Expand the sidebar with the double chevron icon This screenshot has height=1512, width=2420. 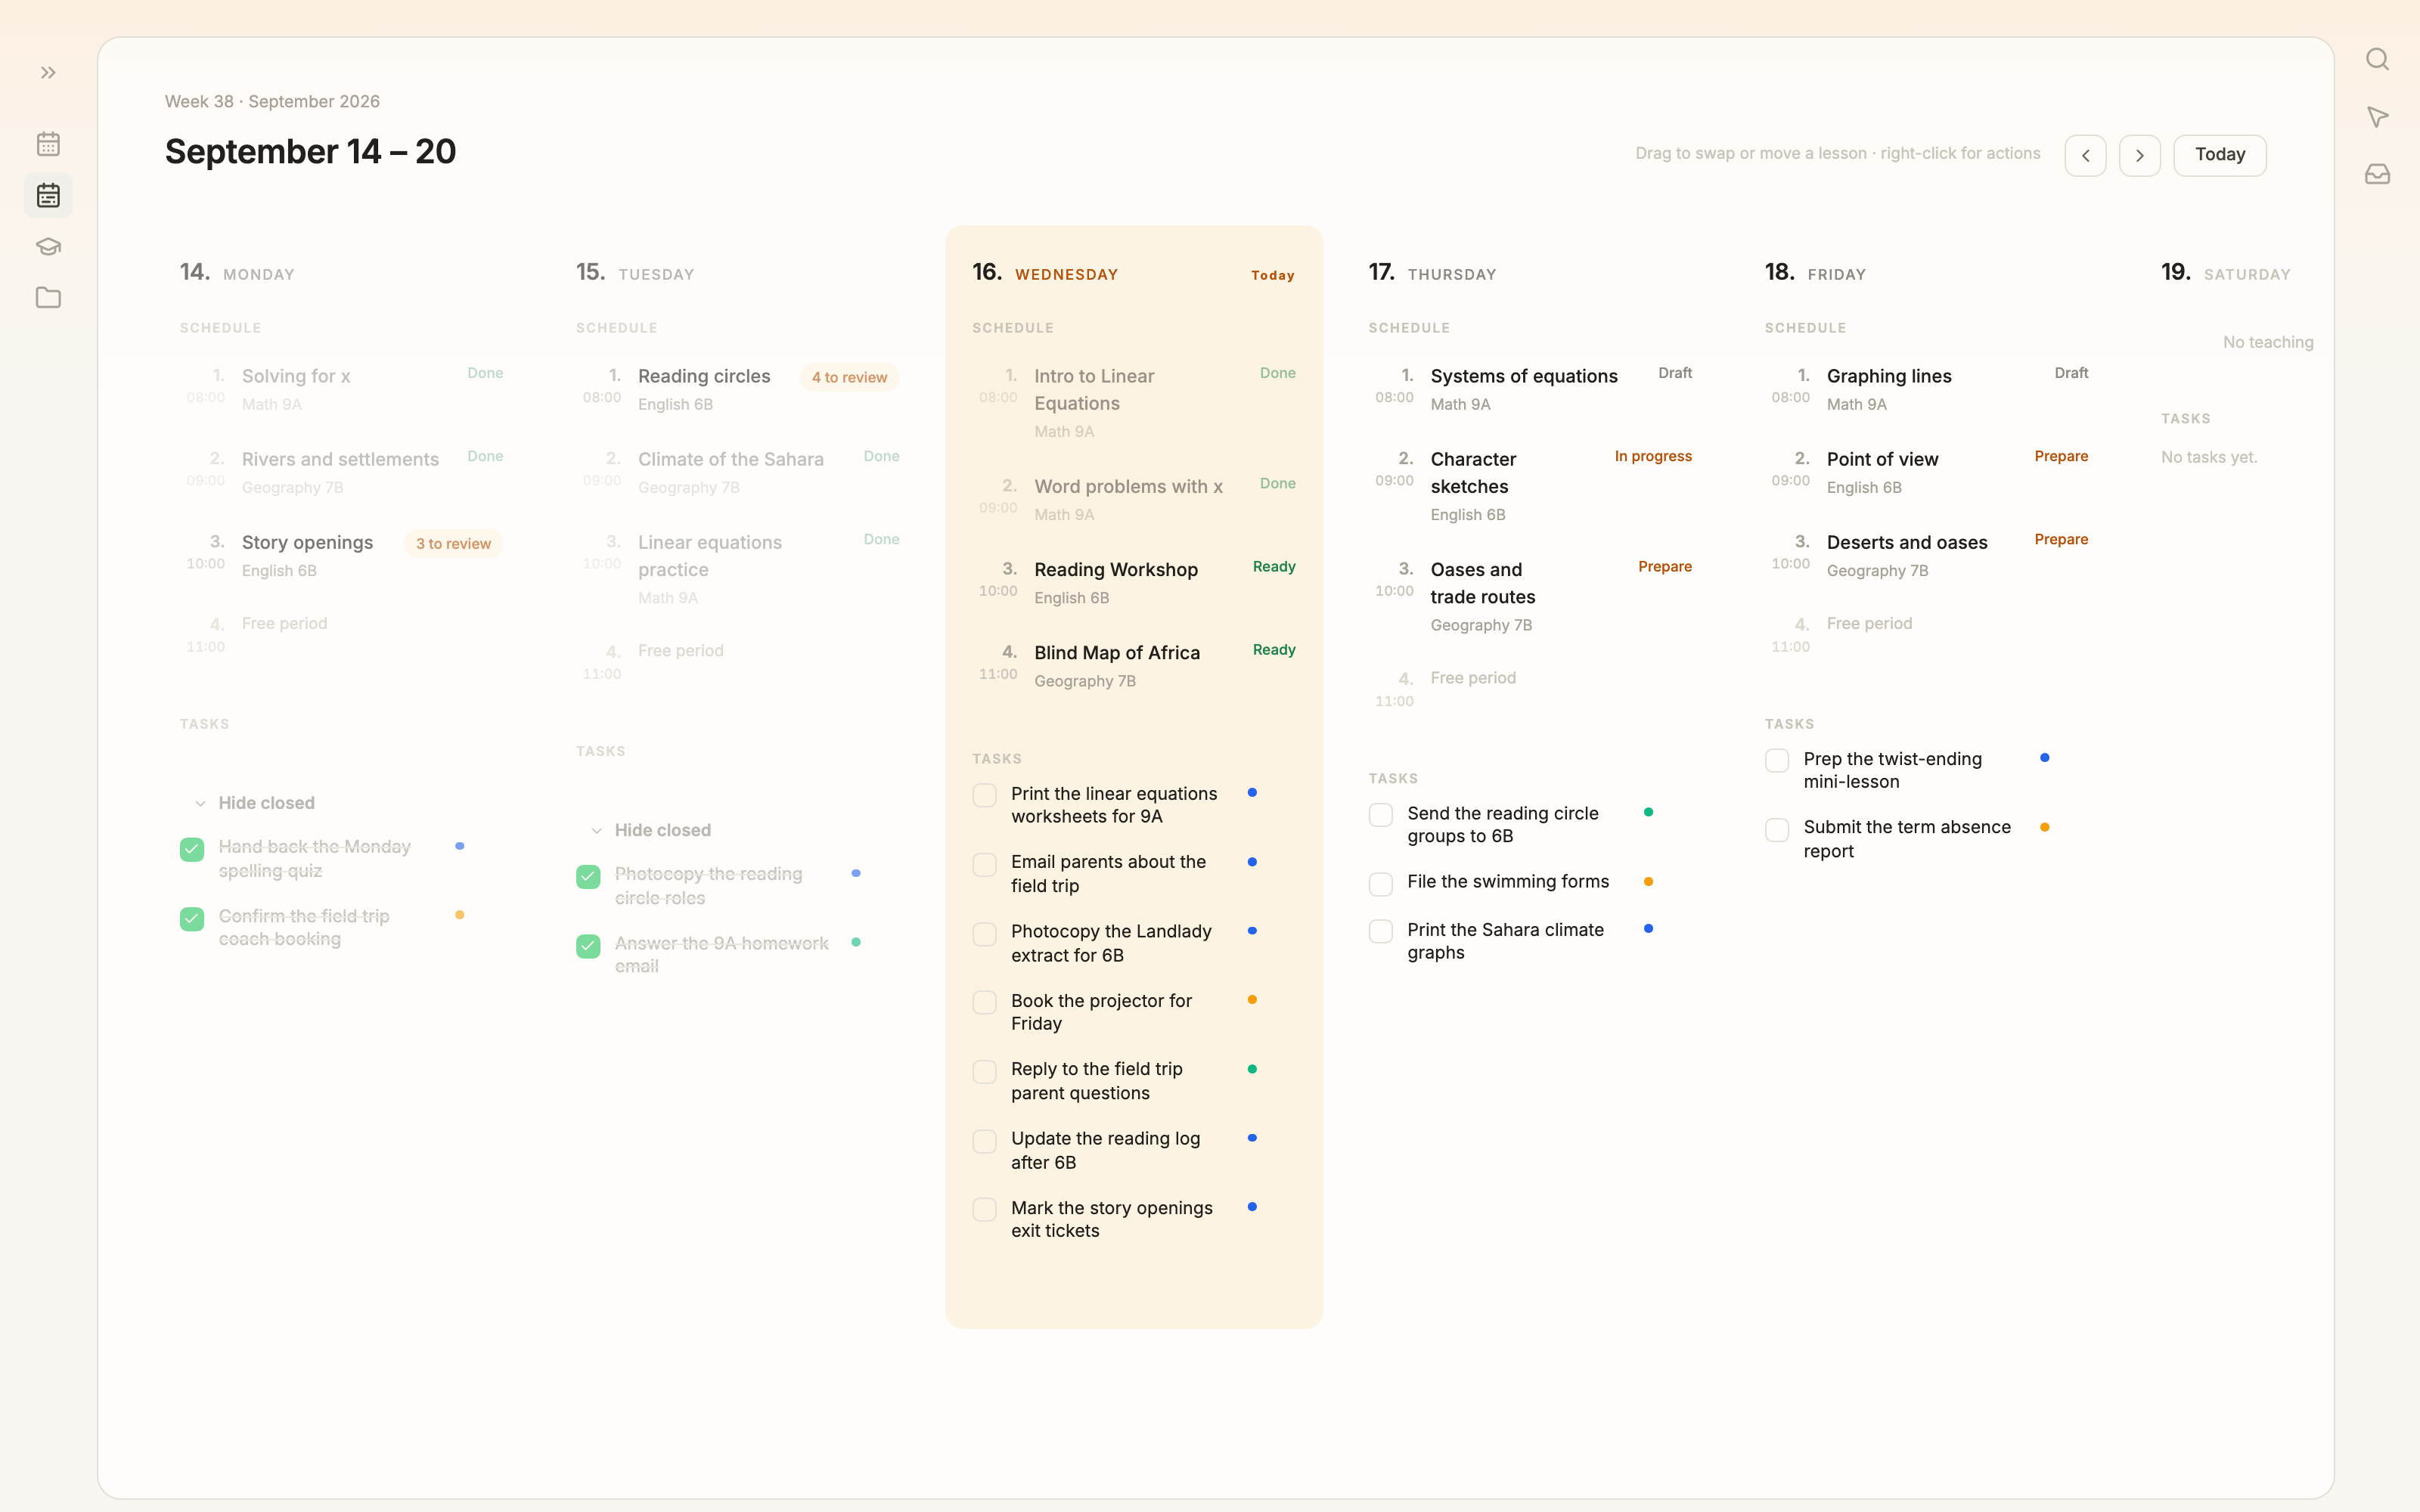pyautogui.click(x=48, y=73)
